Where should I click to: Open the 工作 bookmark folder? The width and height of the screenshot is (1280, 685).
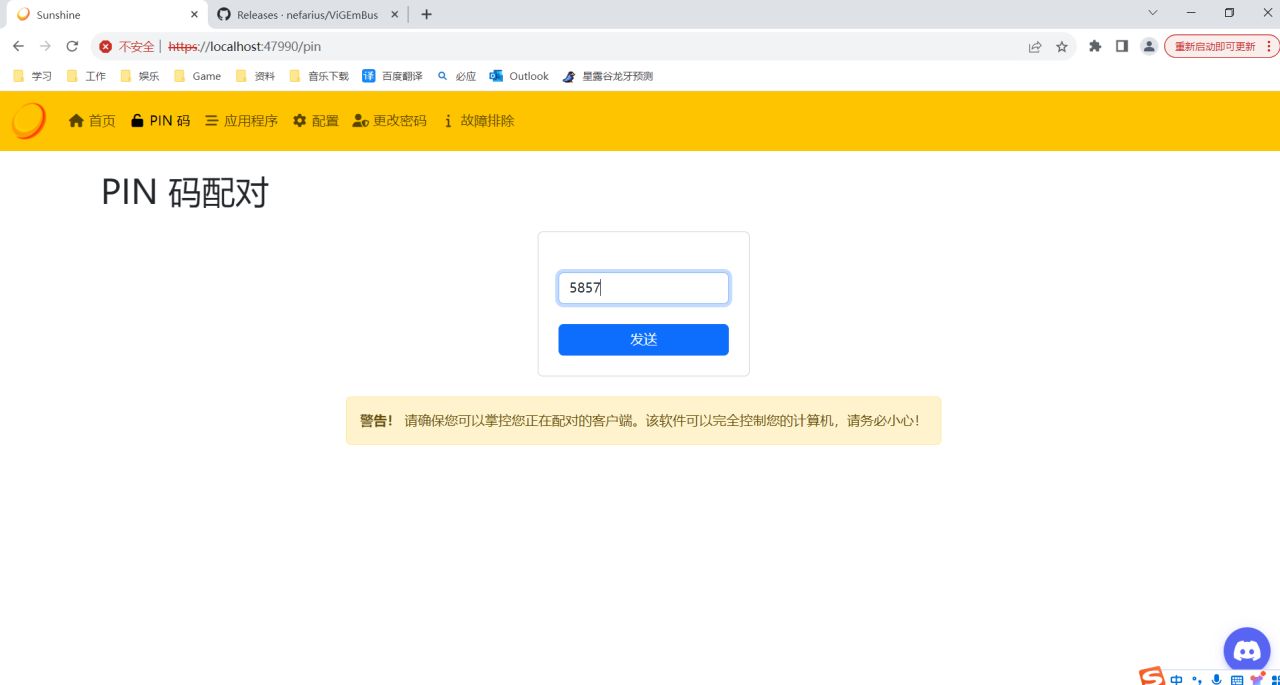click(x=86, y=76)
